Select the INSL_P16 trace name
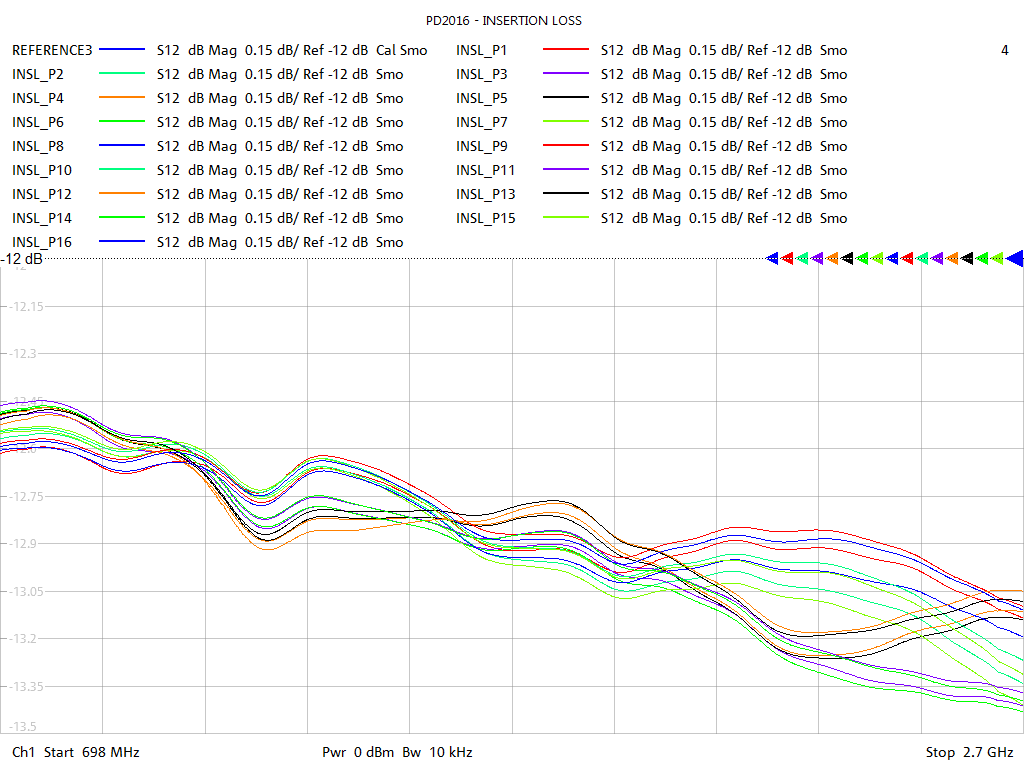 pos(42,242)
